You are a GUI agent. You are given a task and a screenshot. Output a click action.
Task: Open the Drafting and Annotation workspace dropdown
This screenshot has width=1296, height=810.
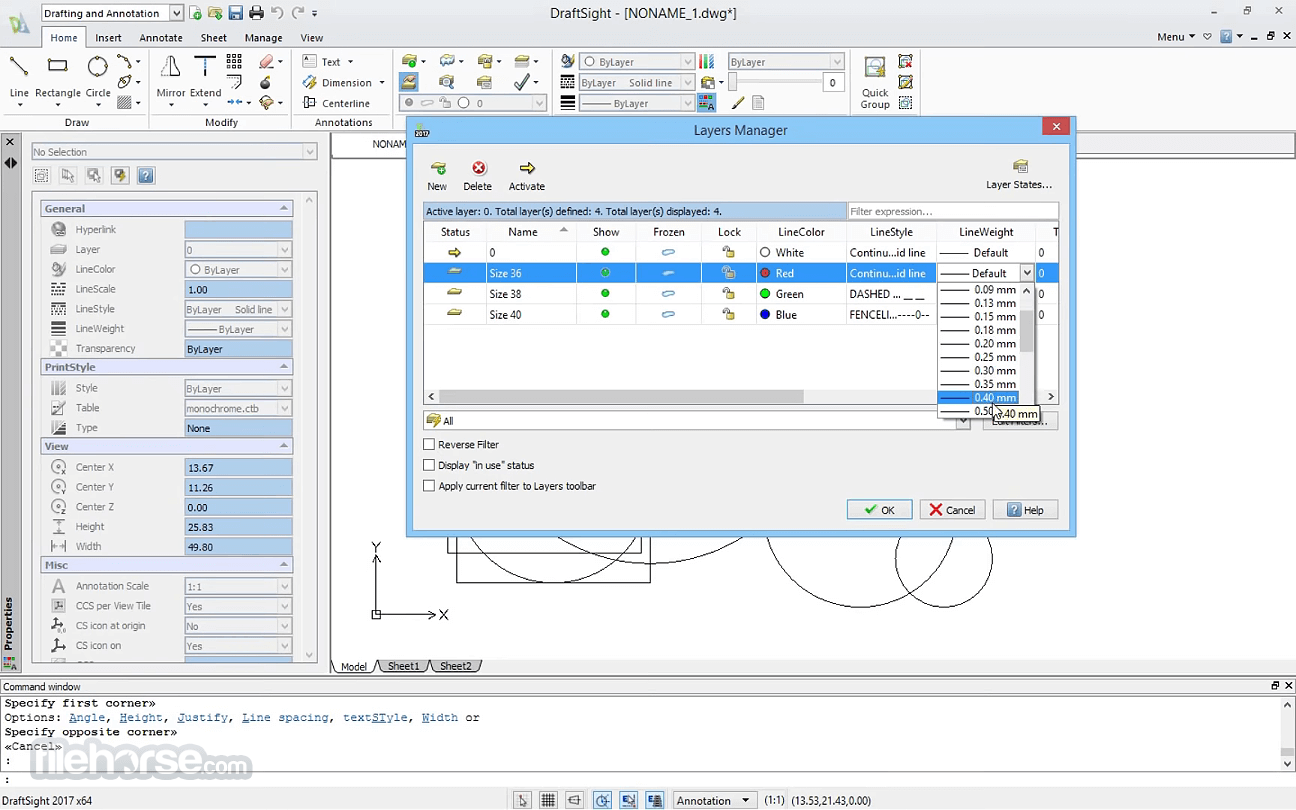(x=176, y=13)
